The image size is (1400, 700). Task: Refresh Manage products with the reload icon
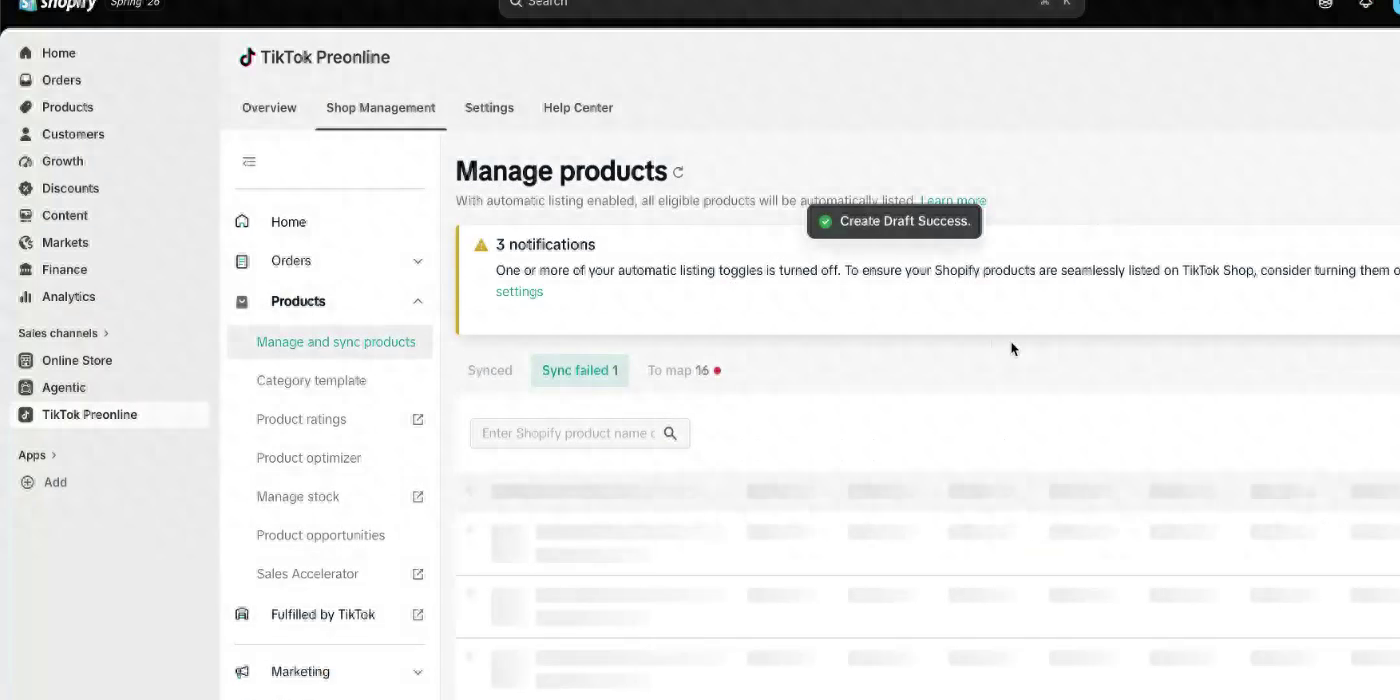(678, 172)
